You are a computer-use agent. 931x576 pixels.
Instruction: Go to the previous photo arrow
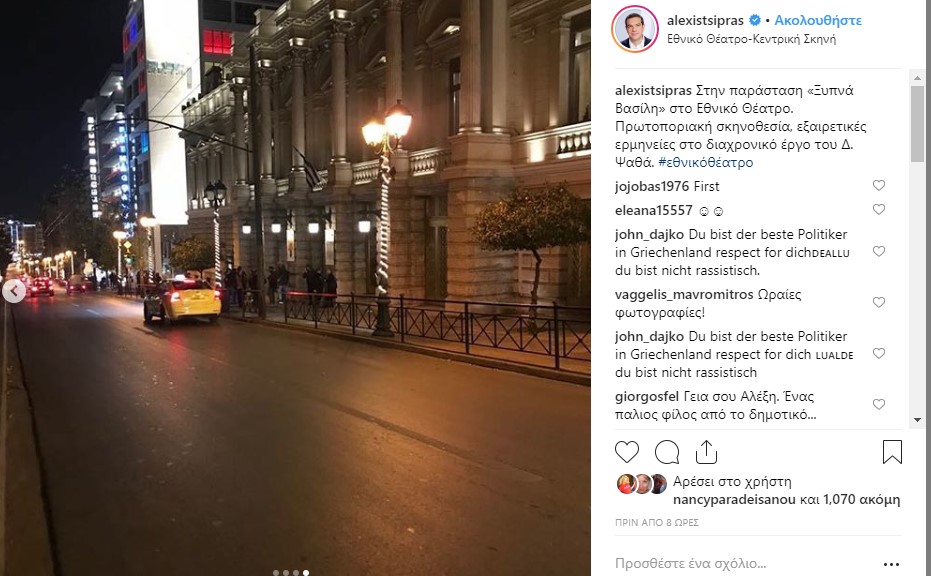click(14, 291)
